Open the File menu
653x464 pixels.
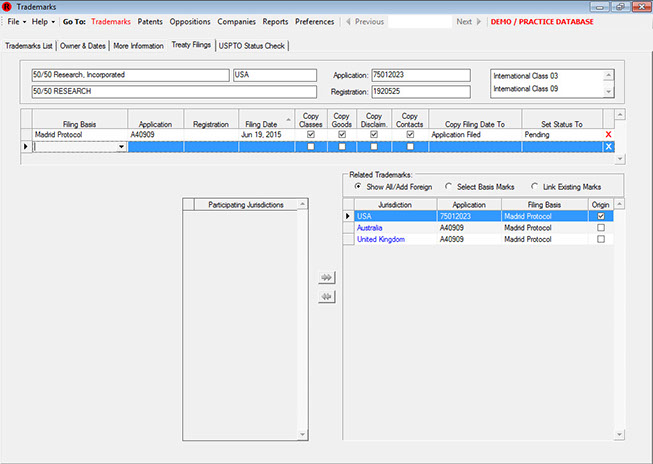point(15,21)
